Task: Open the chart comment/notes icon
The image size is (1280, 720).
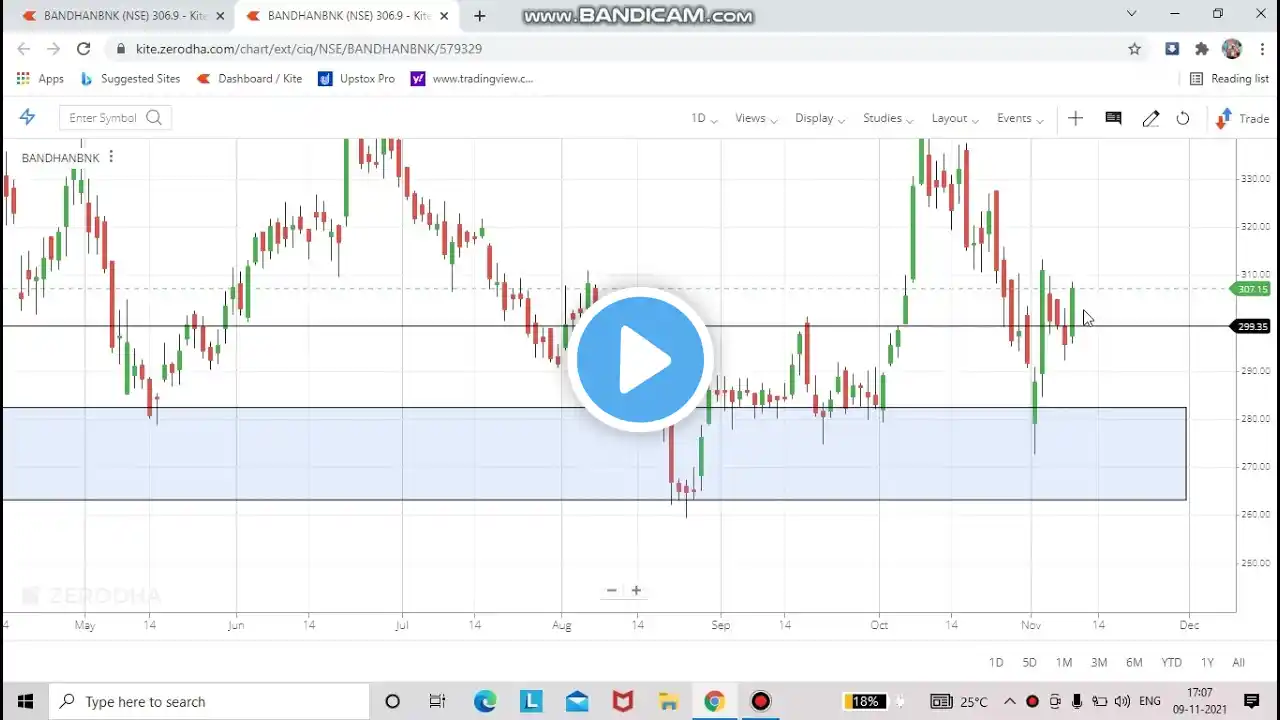Action: pos(1113,118)
